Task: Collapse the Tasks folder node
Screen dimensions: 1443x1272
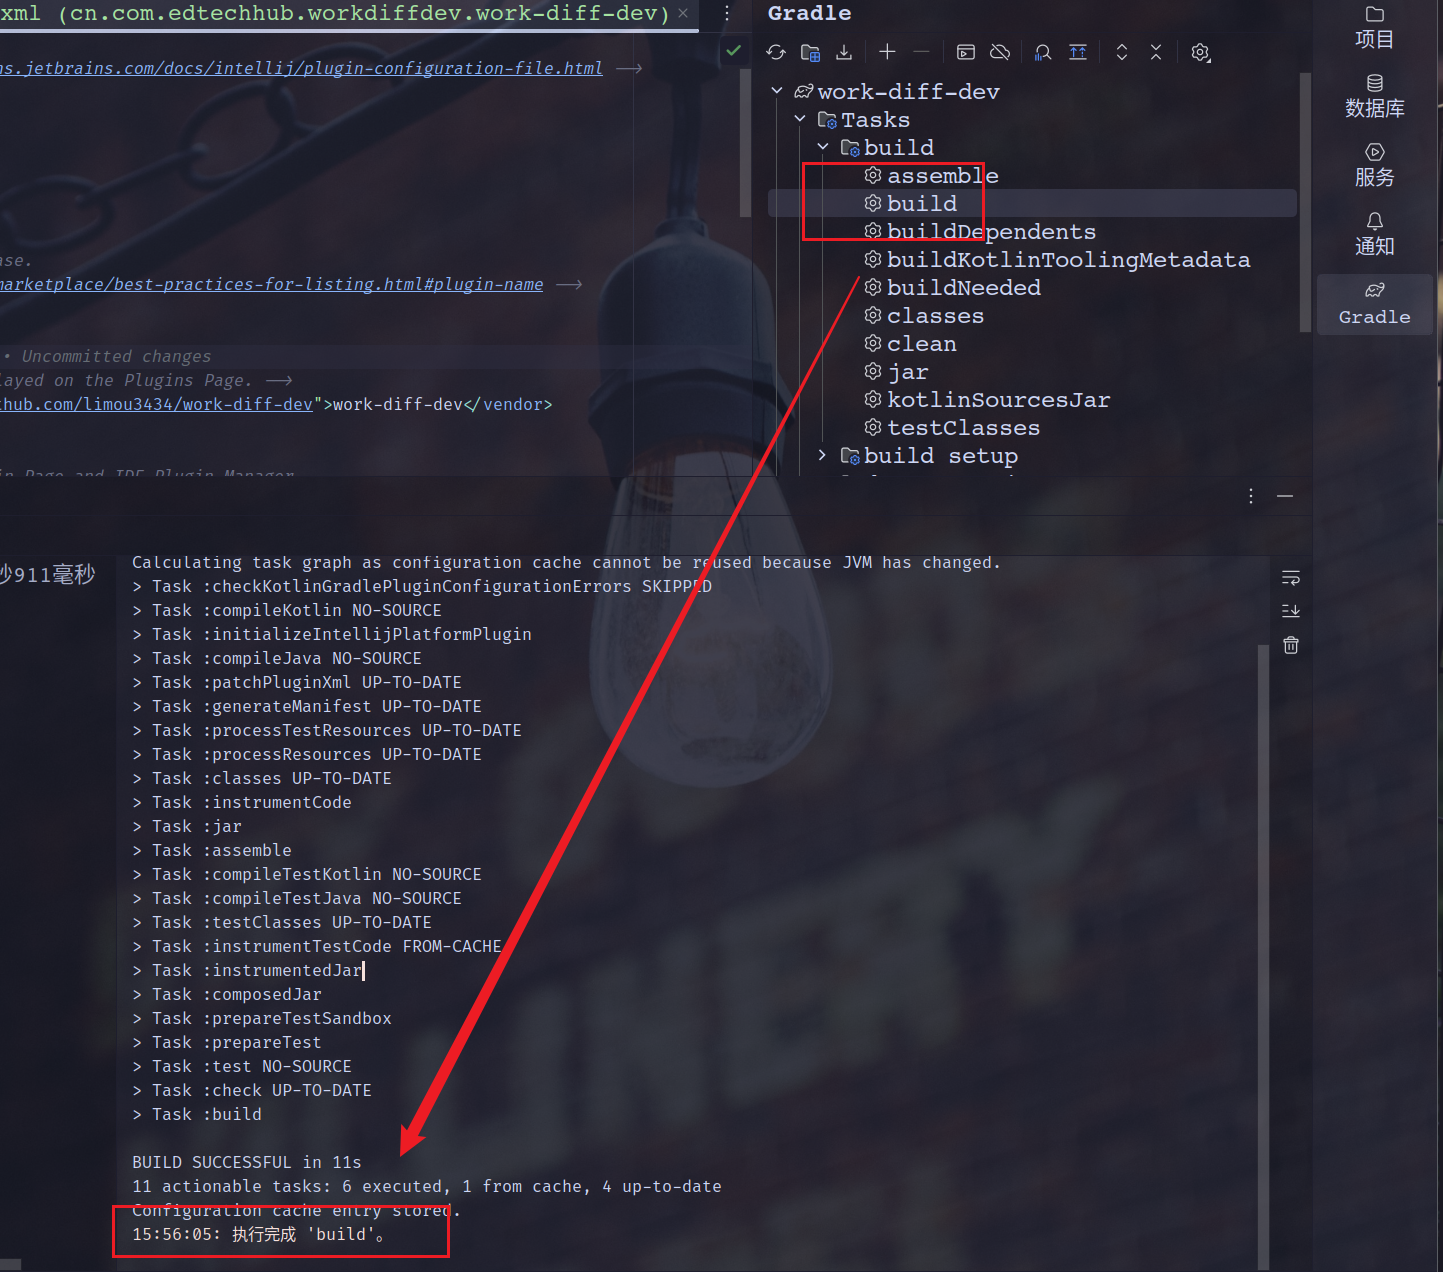Action: (800, 119)
